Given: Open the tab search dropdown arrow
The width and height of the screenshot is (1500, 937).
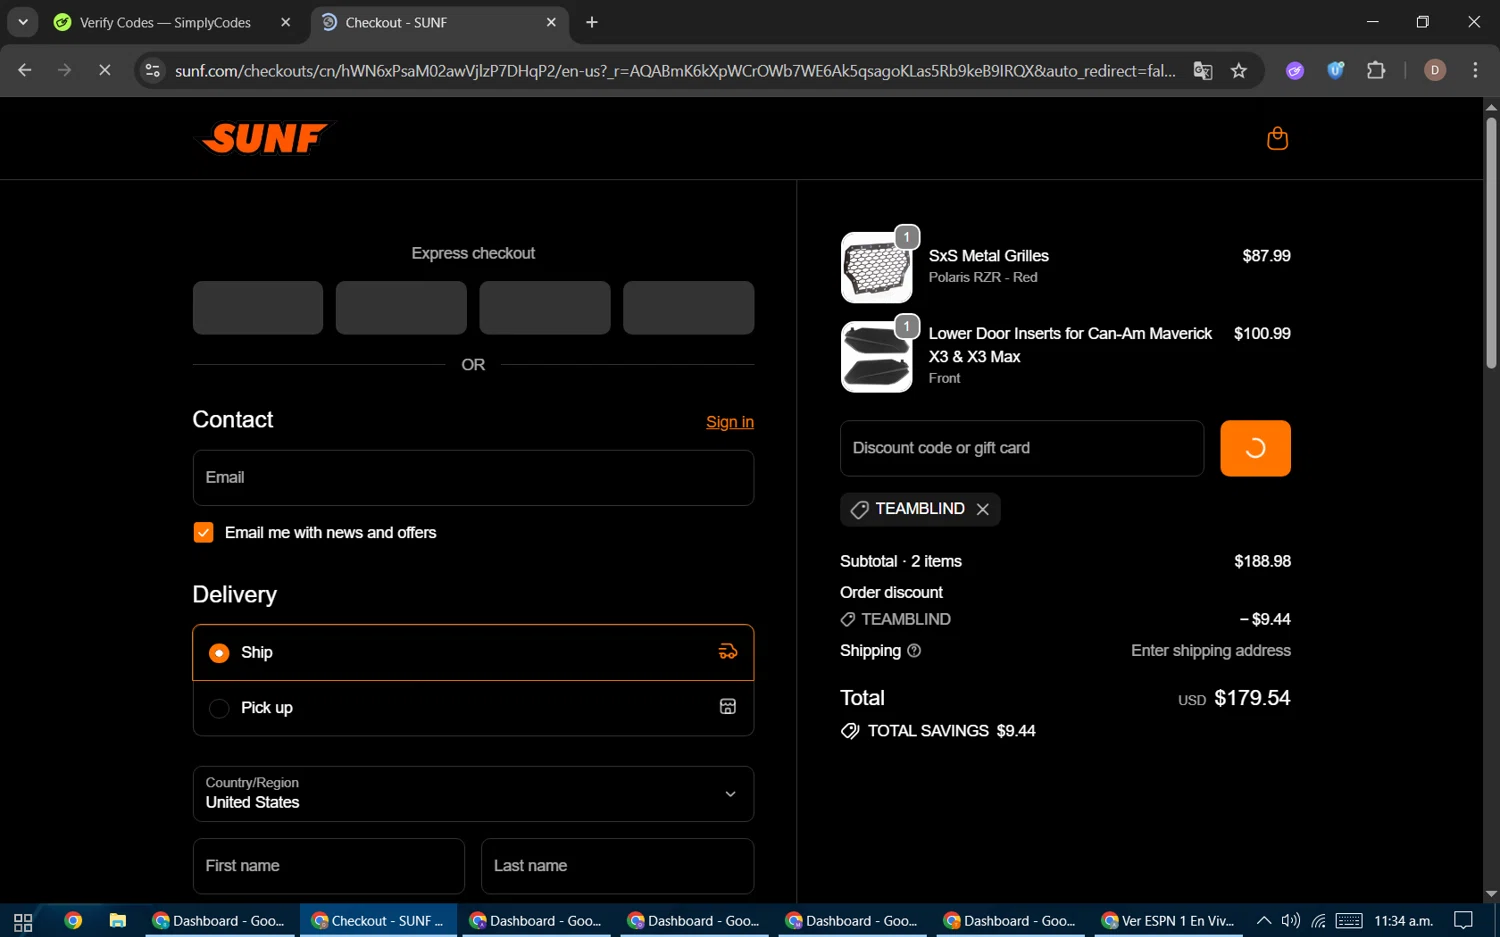Looking at the screenshot, I should click(22, 22).
